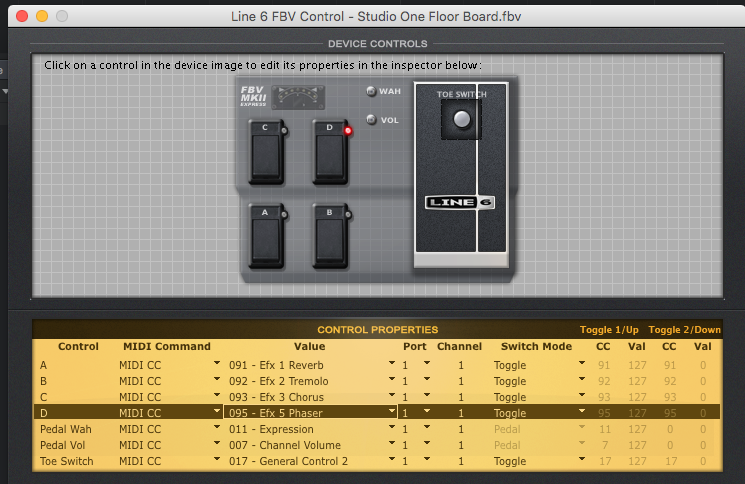745x484 pixels.
Task: Open Port dropdown in row A
Action: click(x=427, y=363)
